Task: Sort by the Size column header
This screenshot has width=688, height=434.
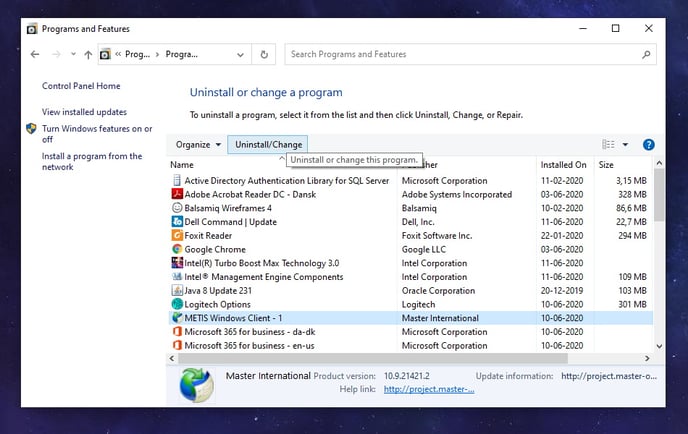Action: (606, 165)
